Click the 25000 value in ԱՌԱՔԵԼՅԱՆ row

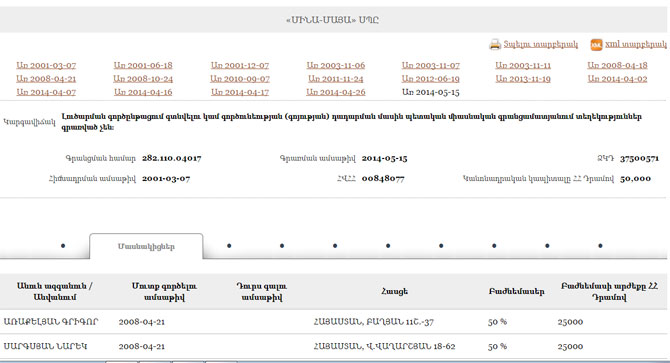tap(570, 322)
